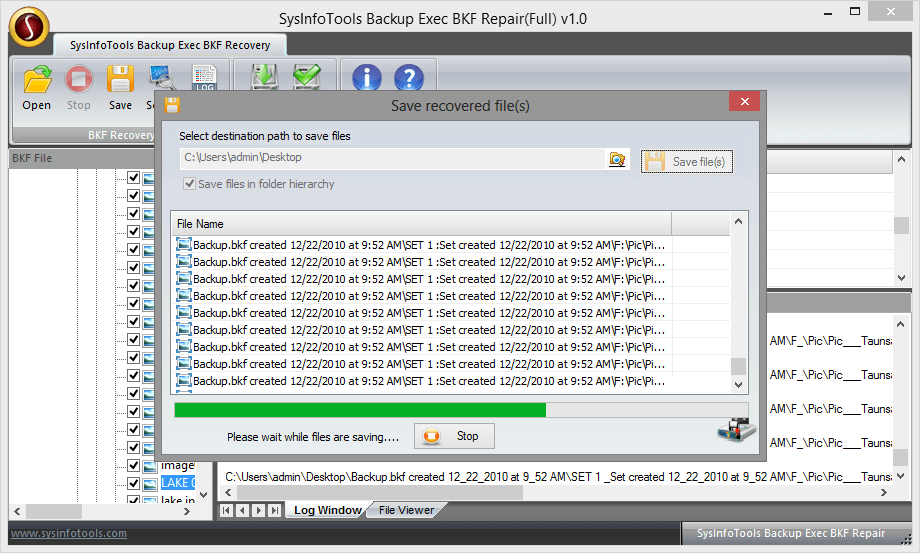Click down arrow of the dialog file list scrollbar
This screenshot has width=920, height=553.
click(739, 385)
